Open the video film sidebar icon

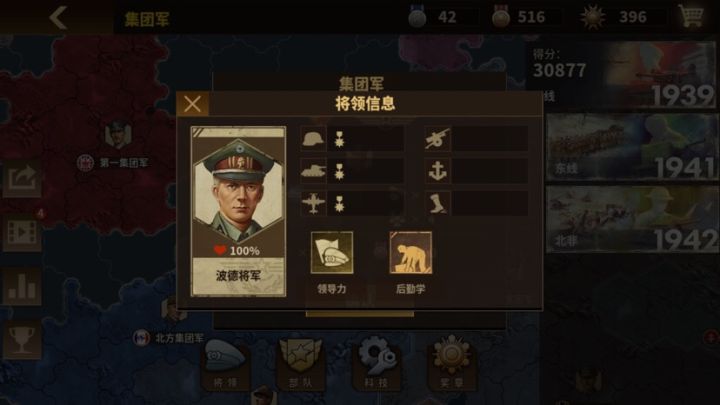[x=22, y=233]
